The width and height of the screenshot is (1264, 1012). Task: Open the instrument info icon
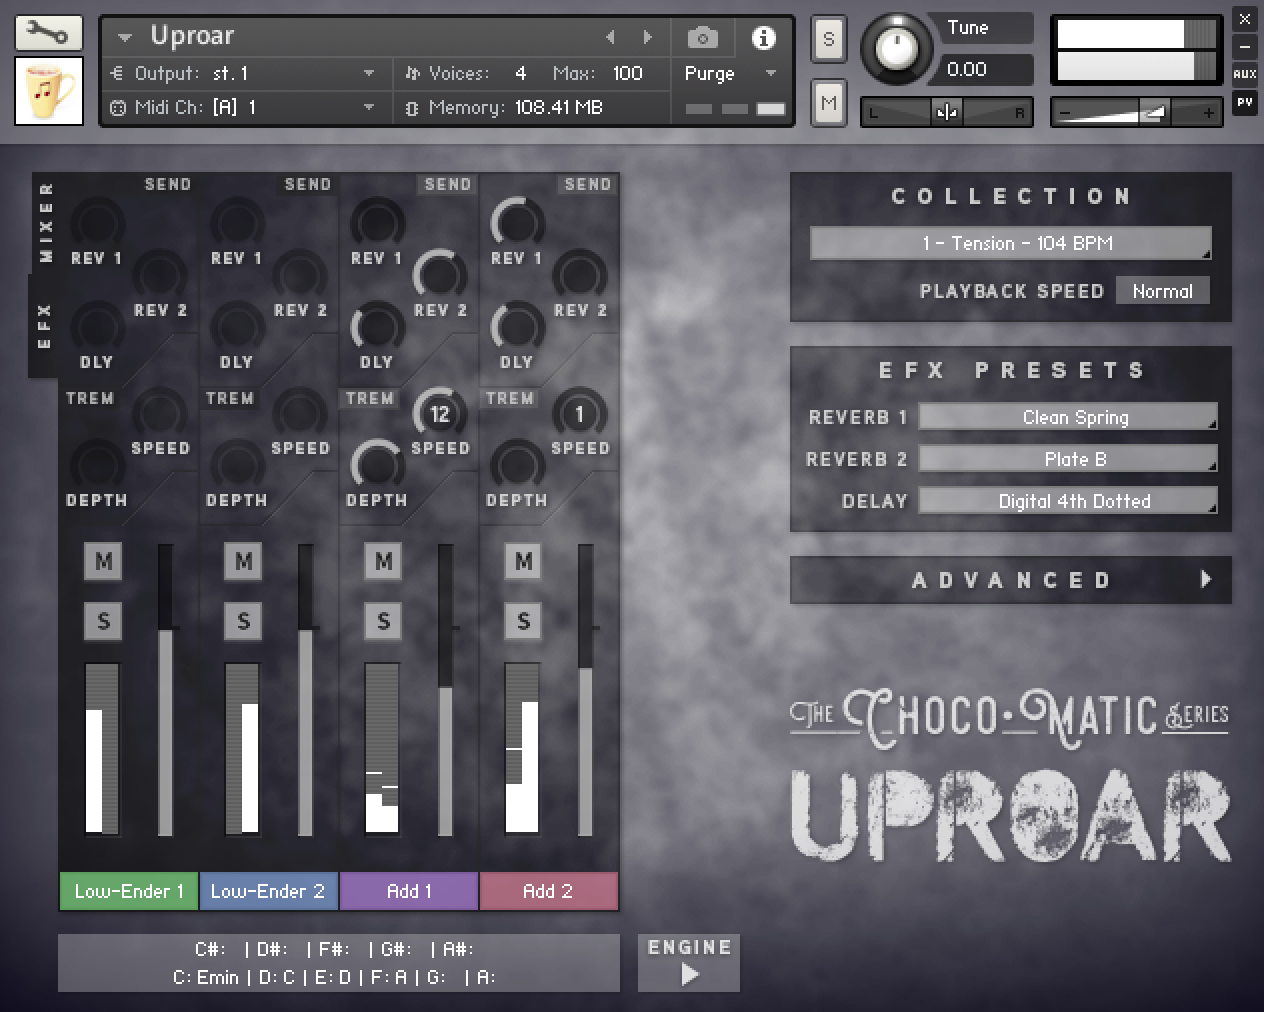click(x=763, y=38)
